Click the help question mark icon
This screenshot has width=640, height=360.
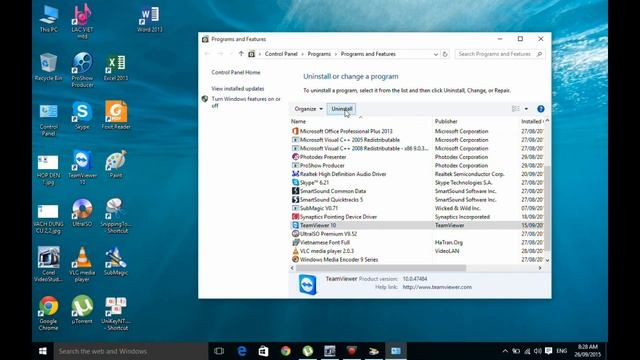541,109
